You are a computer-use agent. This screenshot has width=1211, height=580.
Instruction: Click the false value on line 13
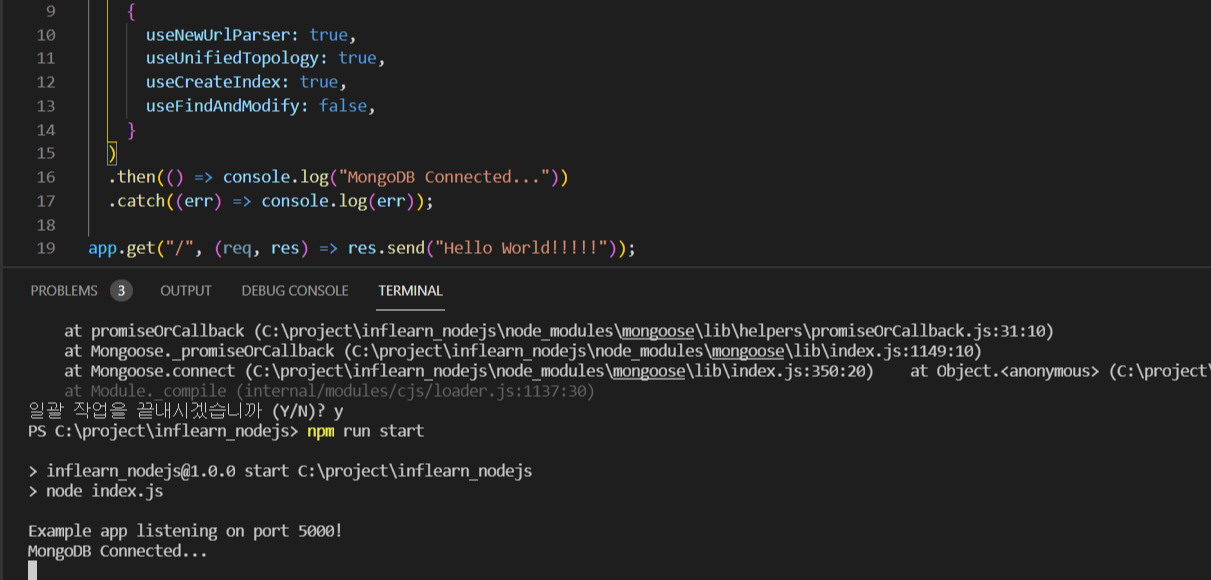click(x=343, y=106)
